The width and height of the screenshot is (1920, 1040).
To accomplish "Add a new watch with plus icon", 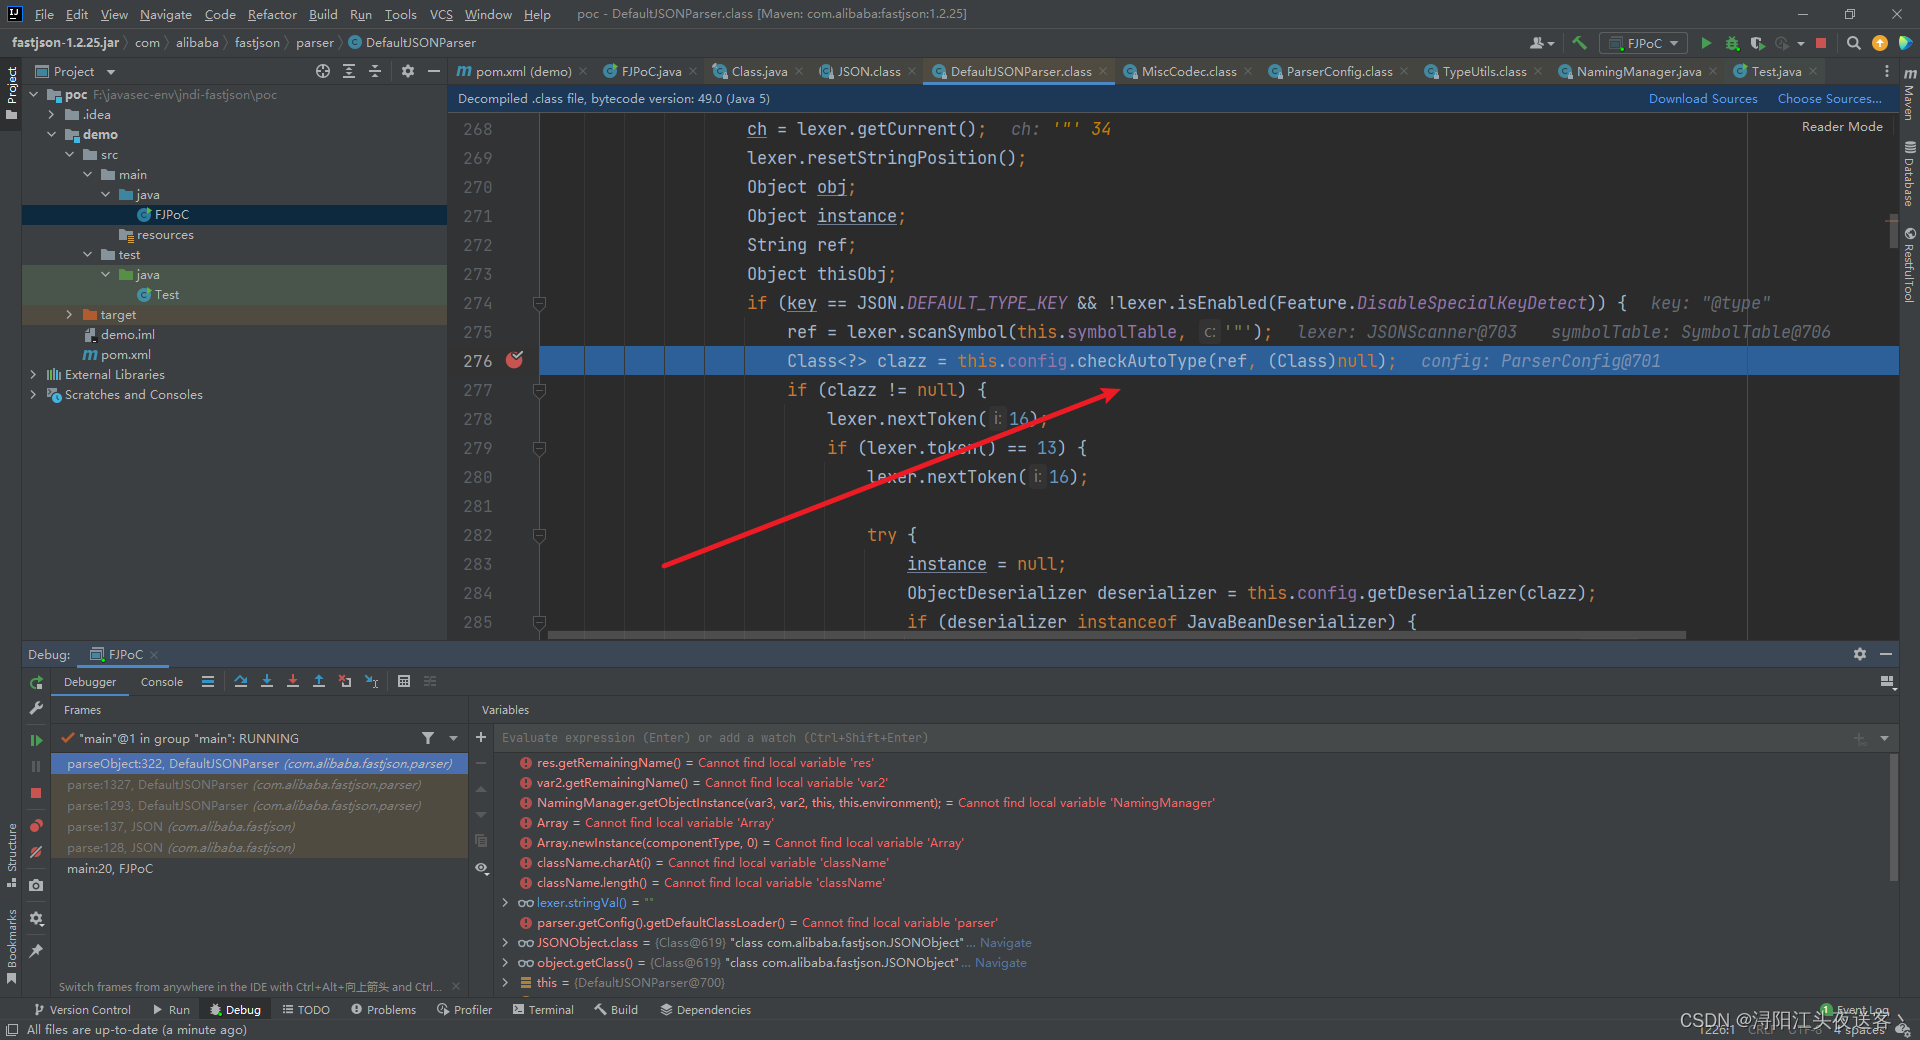I will pyautogui.click(x=481, y=737).
